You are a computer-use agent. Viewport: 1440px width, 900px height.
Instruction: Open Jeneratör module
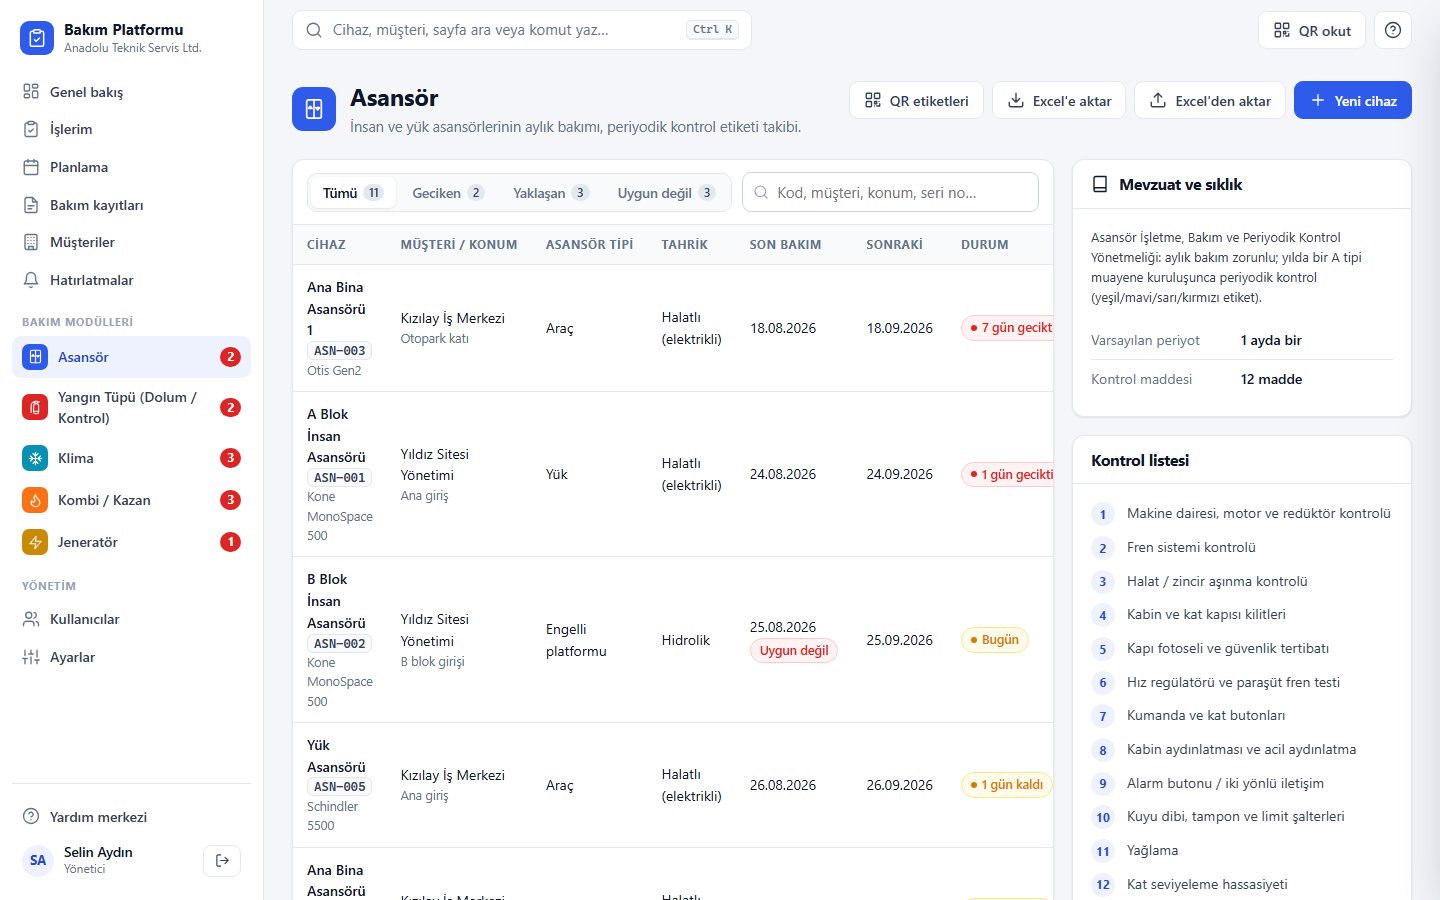click(x=131, y=542)
